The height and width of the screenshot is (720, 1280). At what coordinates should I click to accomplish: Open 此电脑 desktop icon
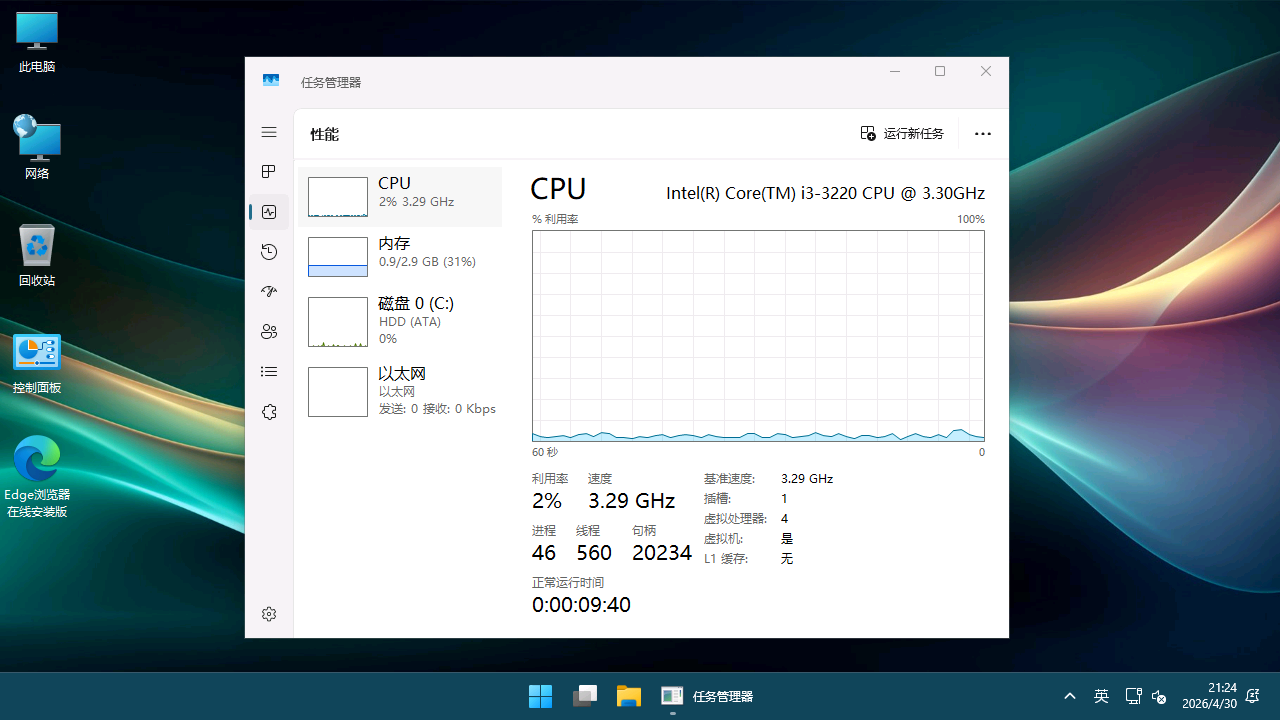click(37, 43)
